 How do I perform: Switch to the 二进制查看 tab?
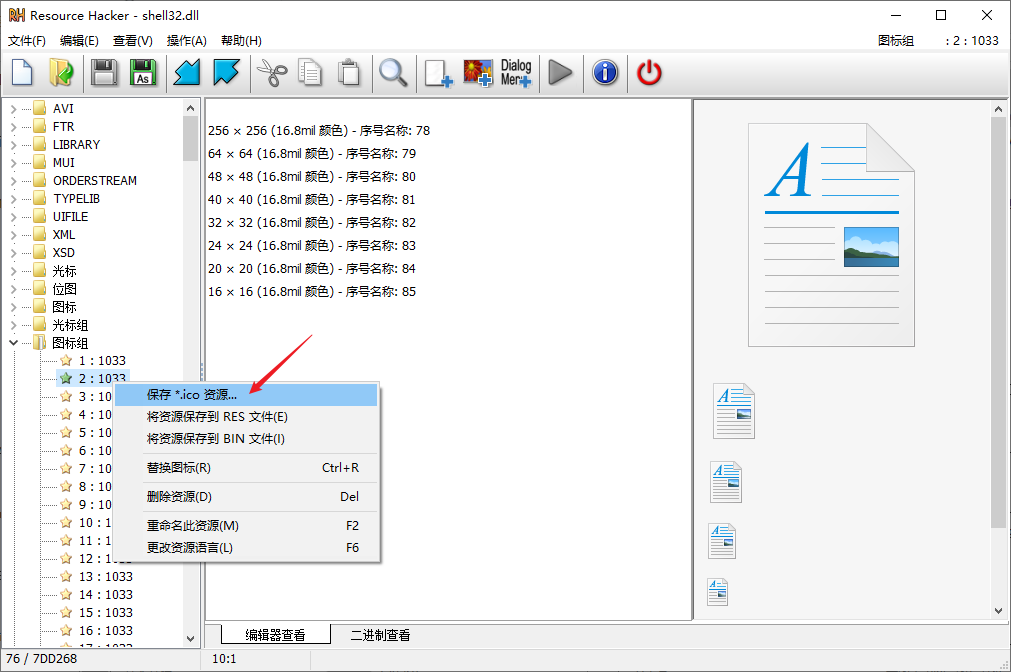379,635
